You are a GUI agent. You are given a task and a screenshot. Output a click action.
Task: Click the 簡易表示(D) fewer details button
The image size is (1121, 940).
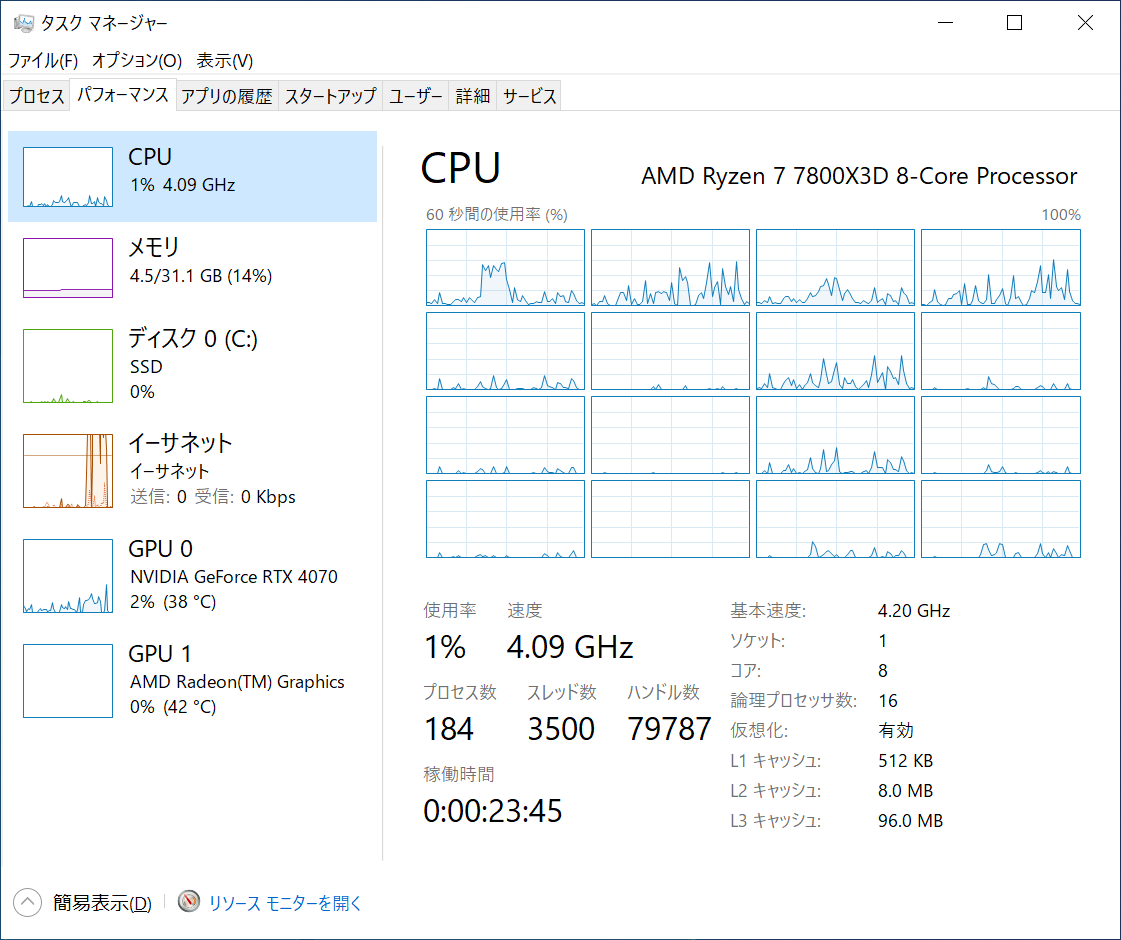click(102, 904)
